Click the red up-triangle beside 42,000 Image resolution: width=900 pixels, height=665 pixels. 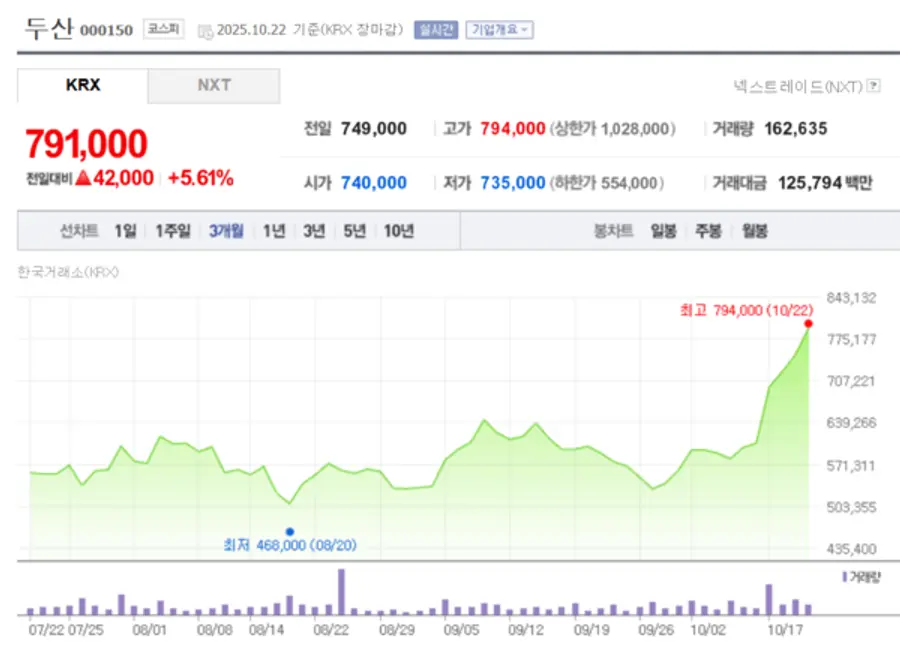tap(83, 178)
